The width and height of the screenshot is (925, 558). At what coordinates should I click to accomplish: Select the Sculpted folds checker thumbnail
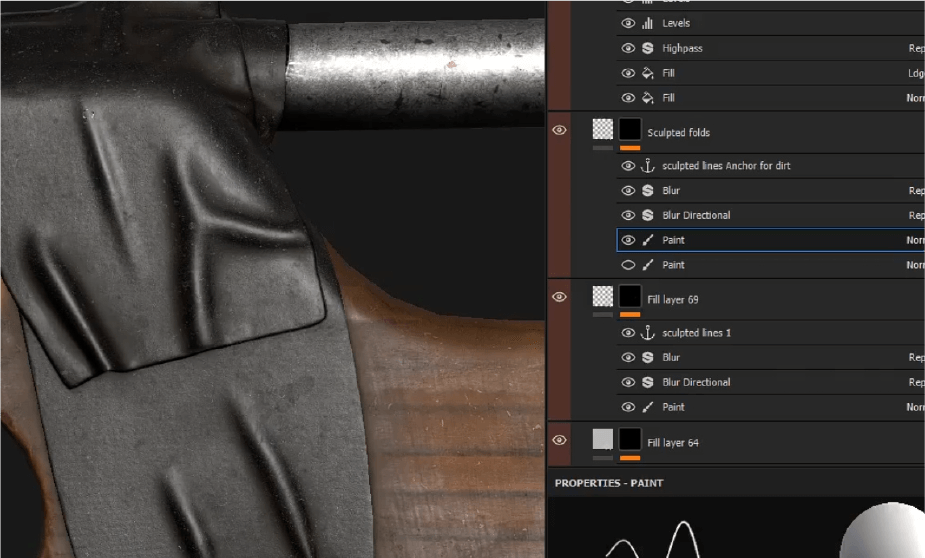point(603,129)
